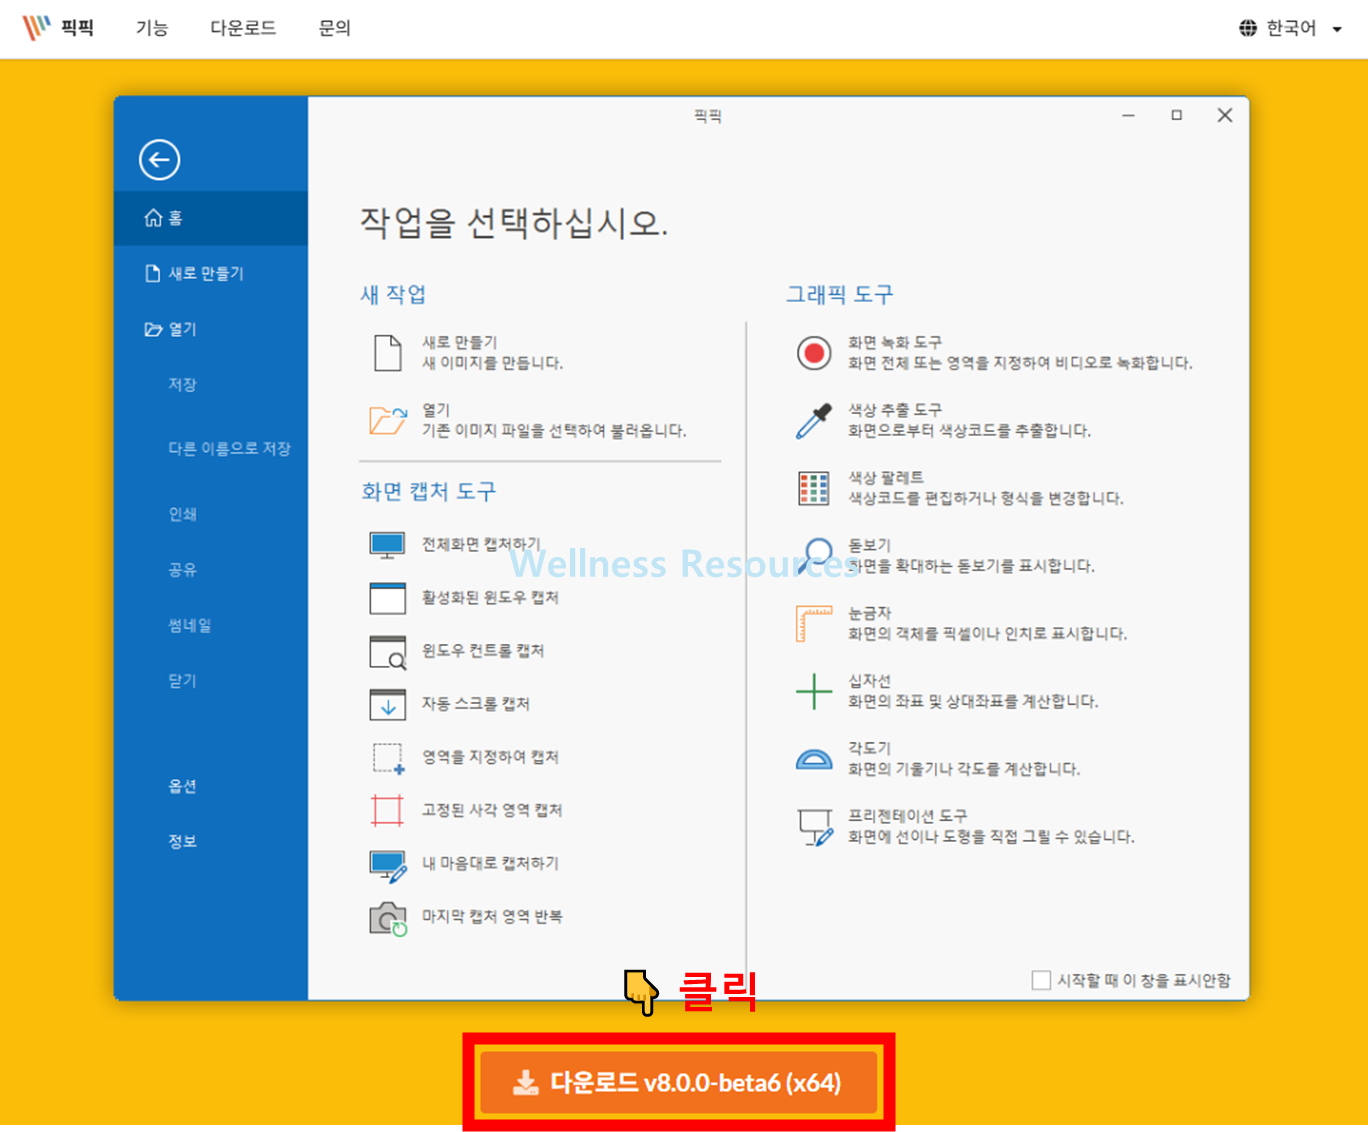Image resolution: width=1368 pixels, height=1132 pixels.
Task: Click 저장 in the sidebar
Action: 182,384
